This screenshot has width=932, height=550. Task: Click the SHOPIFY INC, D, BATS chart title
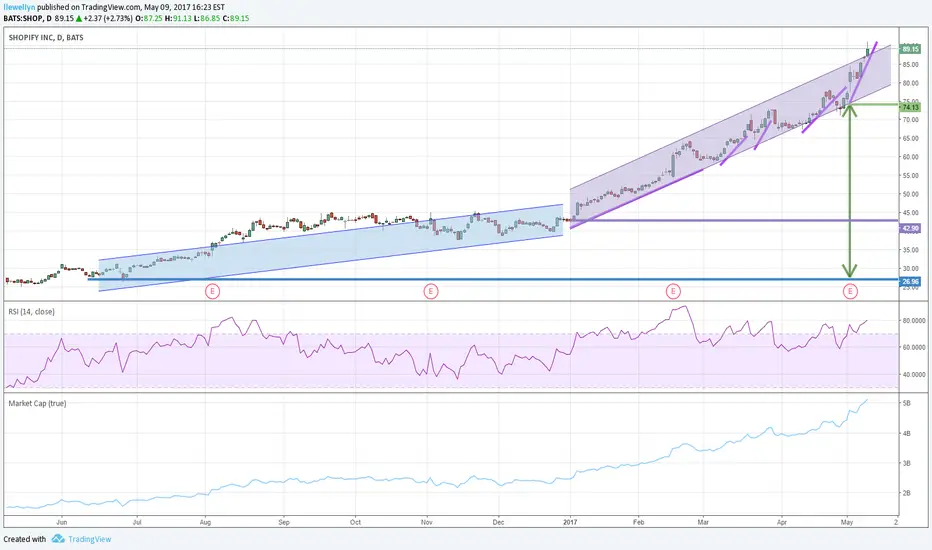(46, 37)
